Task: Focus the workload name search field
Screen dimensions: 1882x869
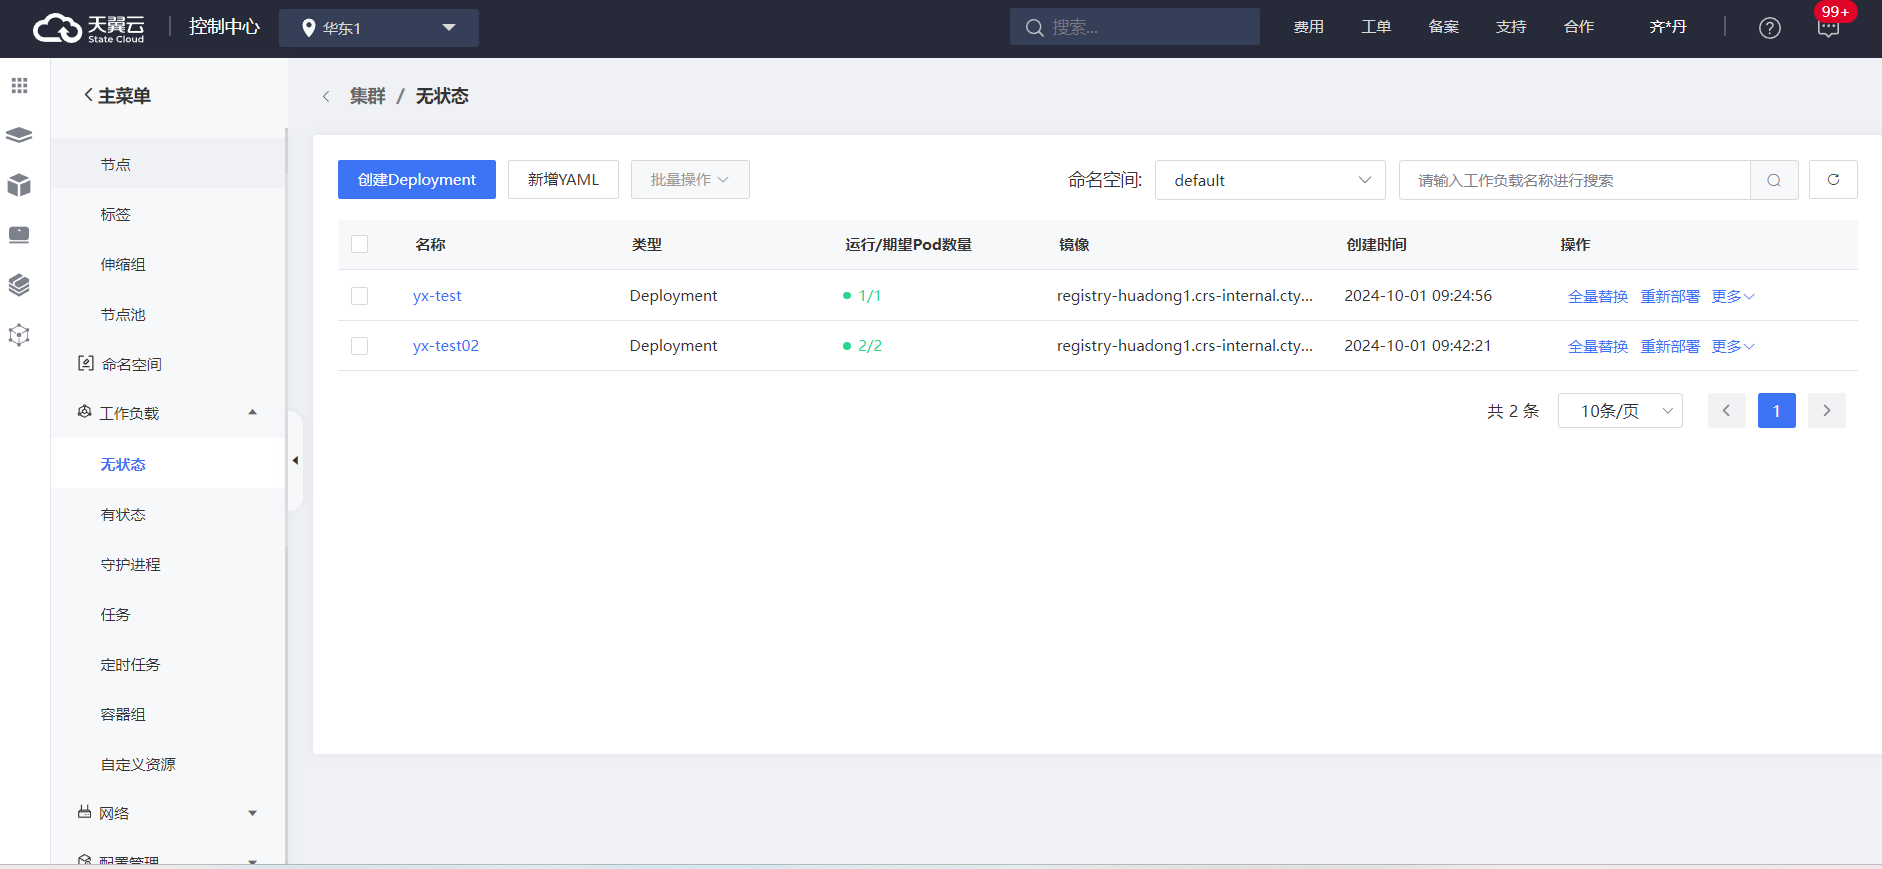Action: (1575, 180)
